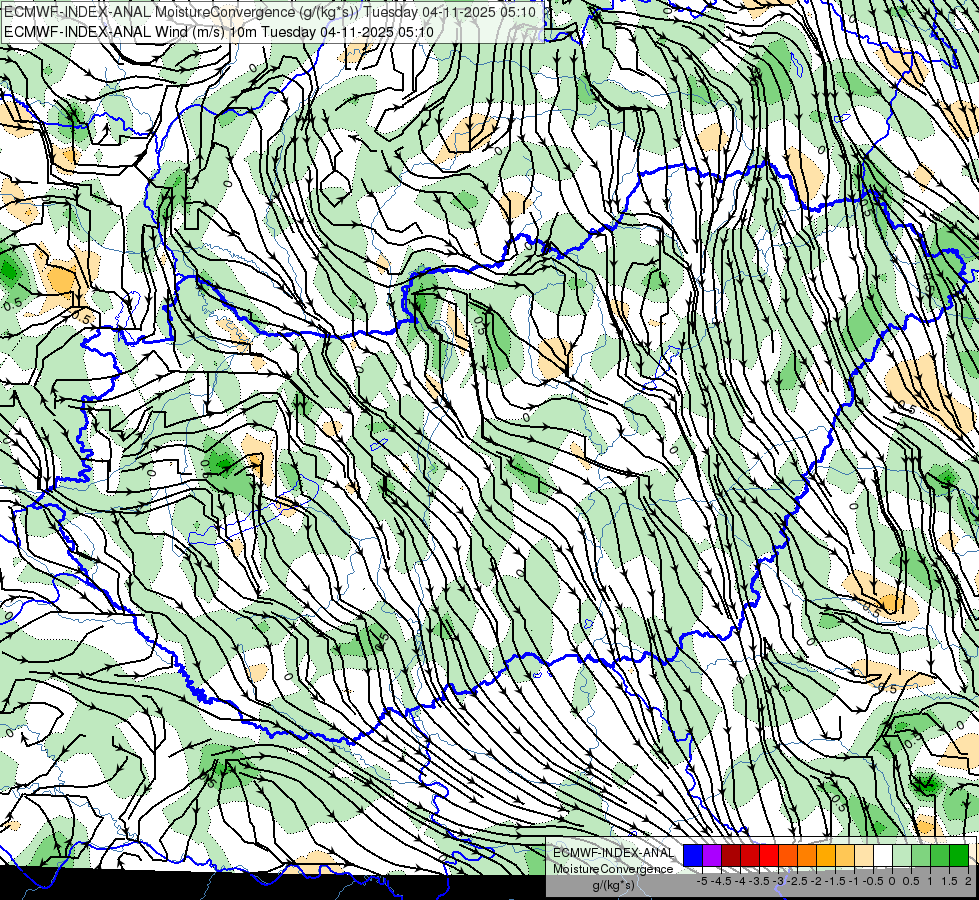
Task: Click the -5 tick value in legend
Action: click(702, 881)
